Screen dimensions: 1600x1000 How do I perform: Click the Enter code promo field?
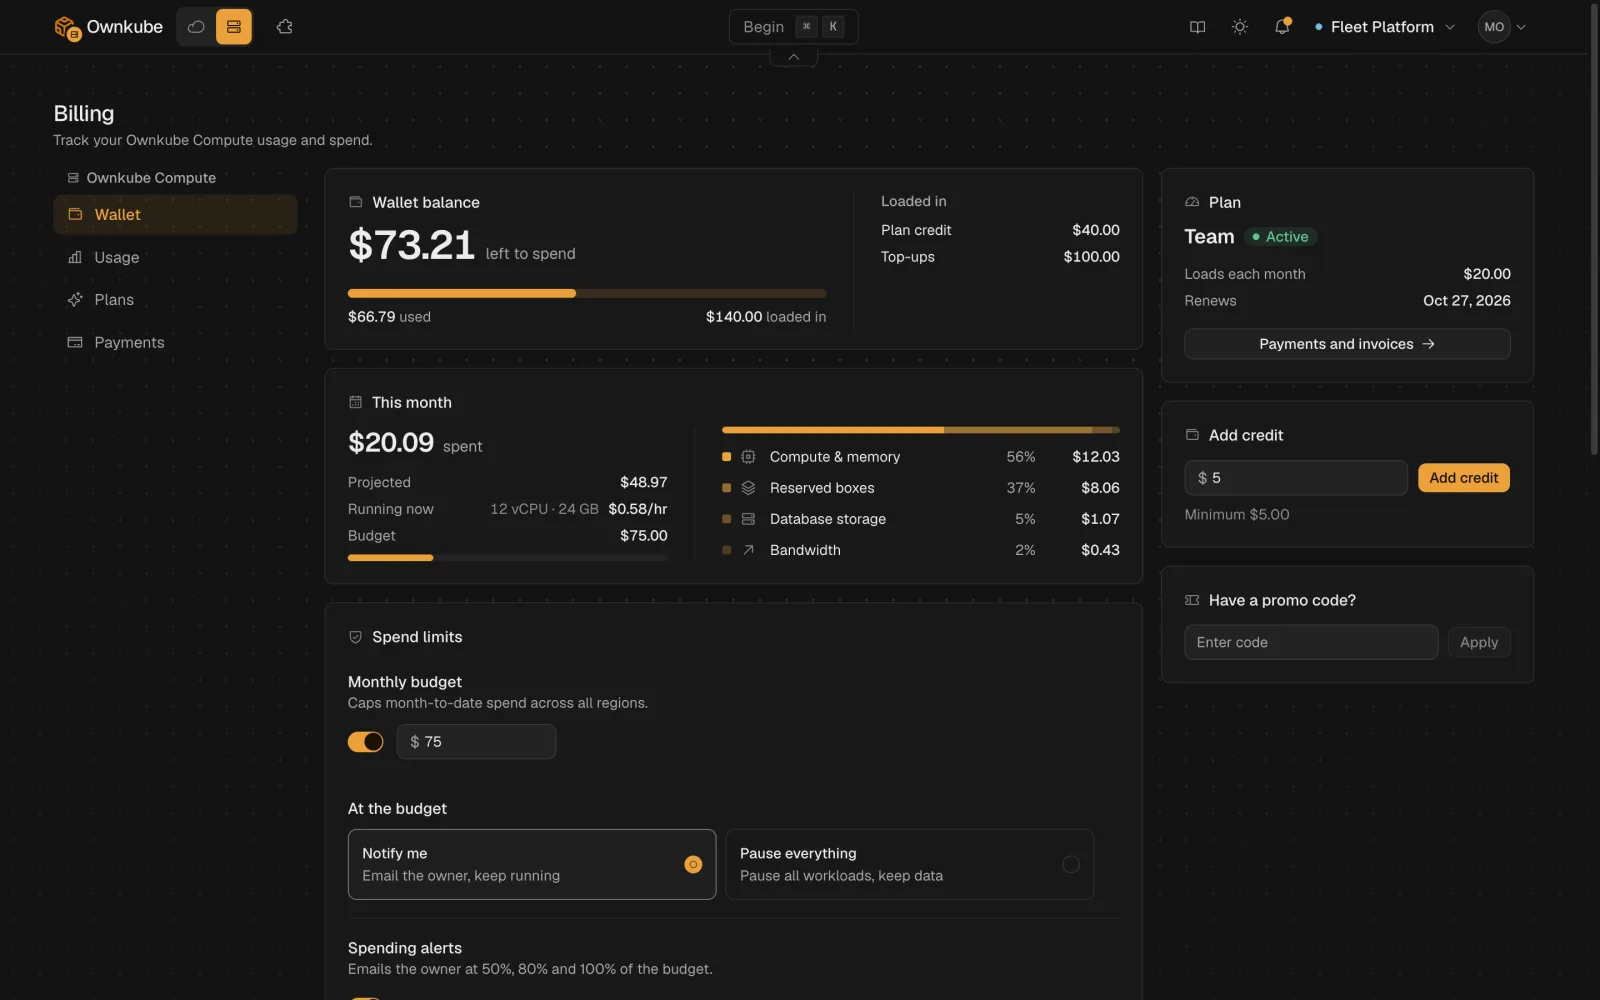click(1311, 642)
